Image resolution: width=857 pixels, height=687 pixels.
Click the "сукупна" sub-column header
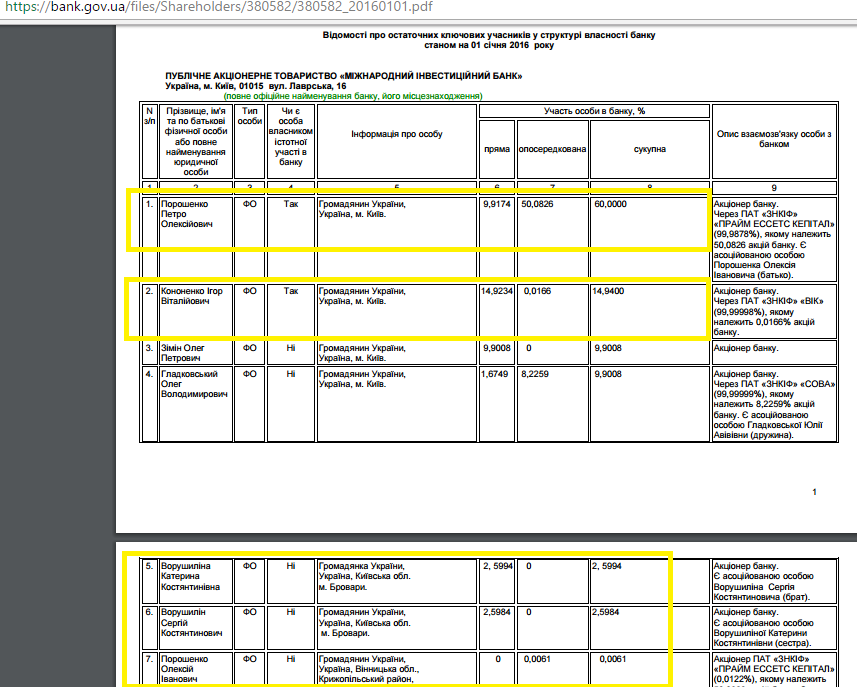tap(649, 149)
